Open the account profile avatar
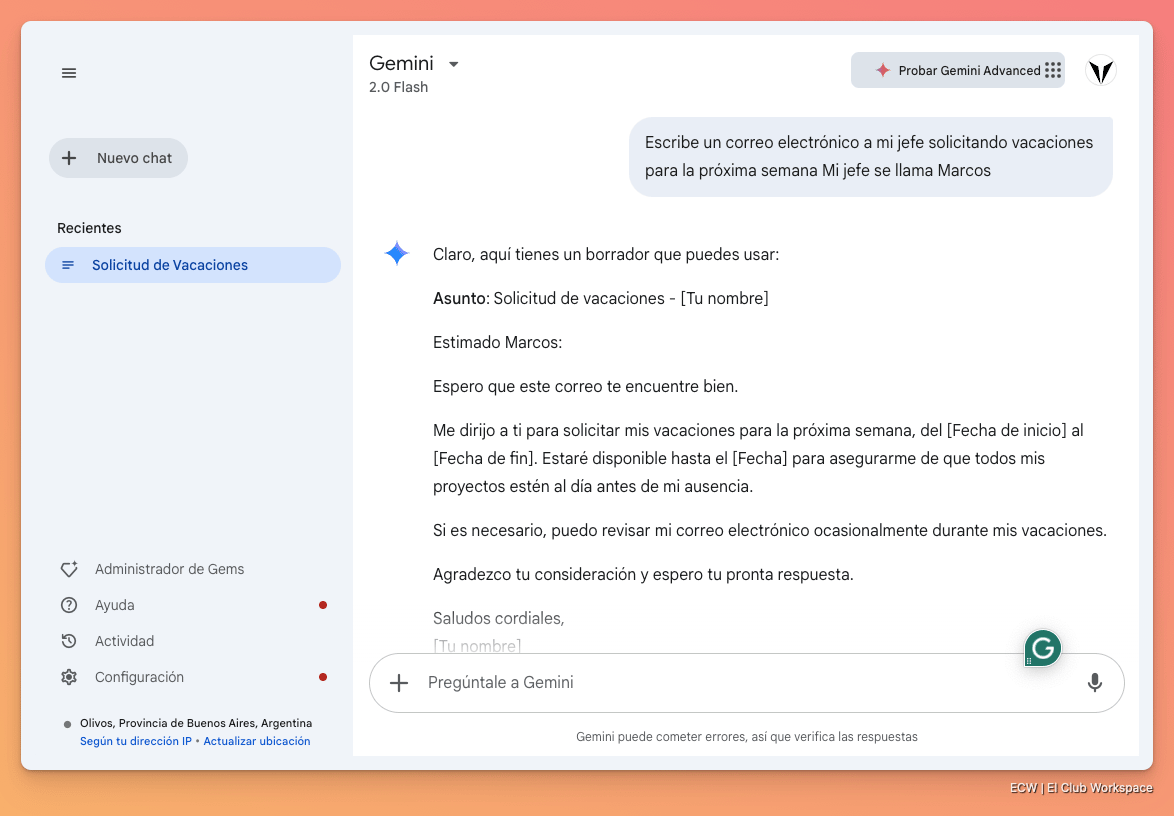Viewport: 1174px width, 816px height. point(1101,70)
